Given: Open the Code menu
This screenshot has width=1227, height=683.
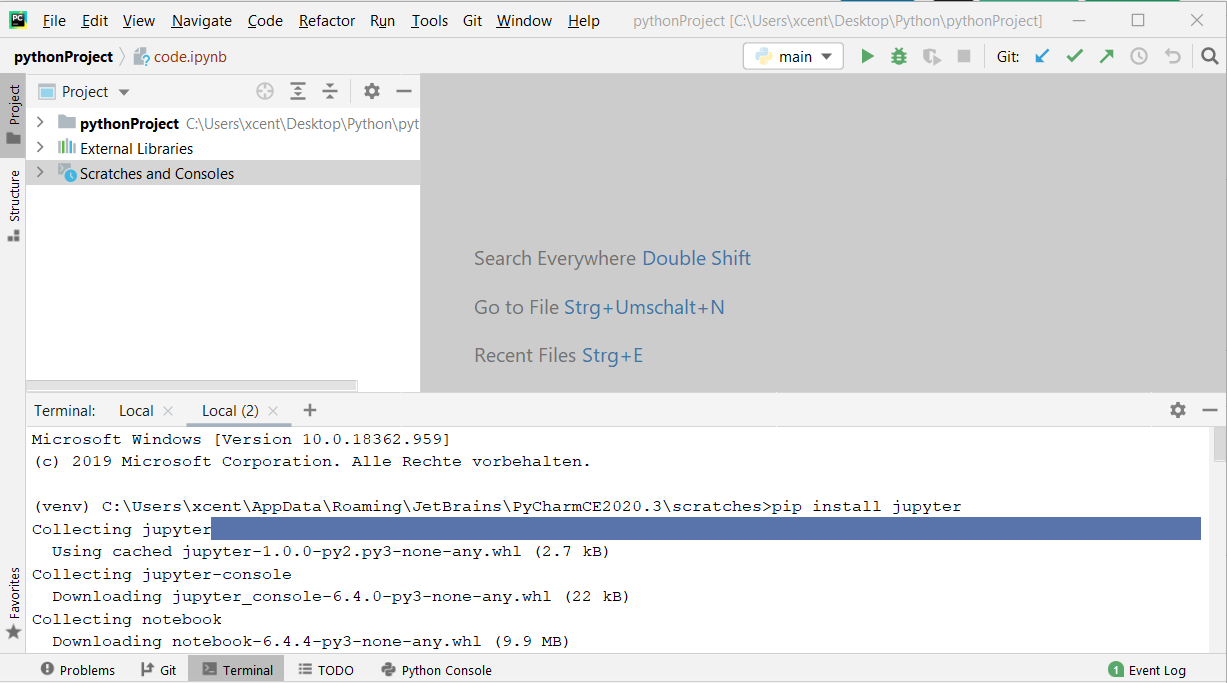Looking at the screenshot, I should pyautogui.click(x=265, y=21).
